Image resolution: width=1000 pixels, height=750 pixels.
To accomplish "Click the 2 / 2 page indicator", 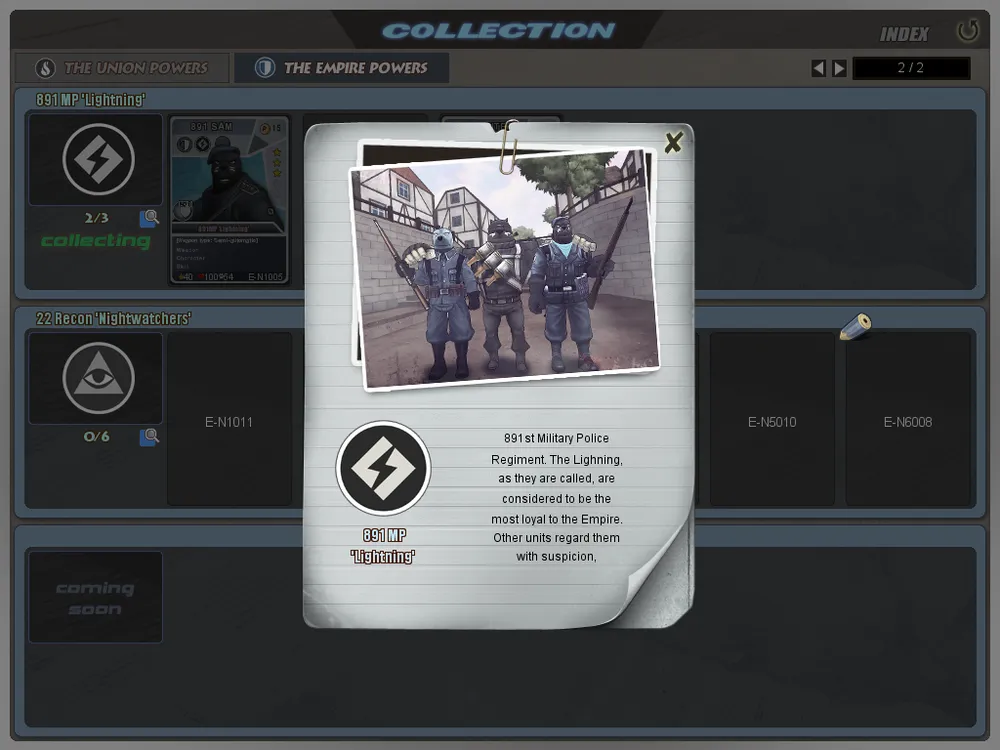I will pyautogui.click(x=911, y=68).
